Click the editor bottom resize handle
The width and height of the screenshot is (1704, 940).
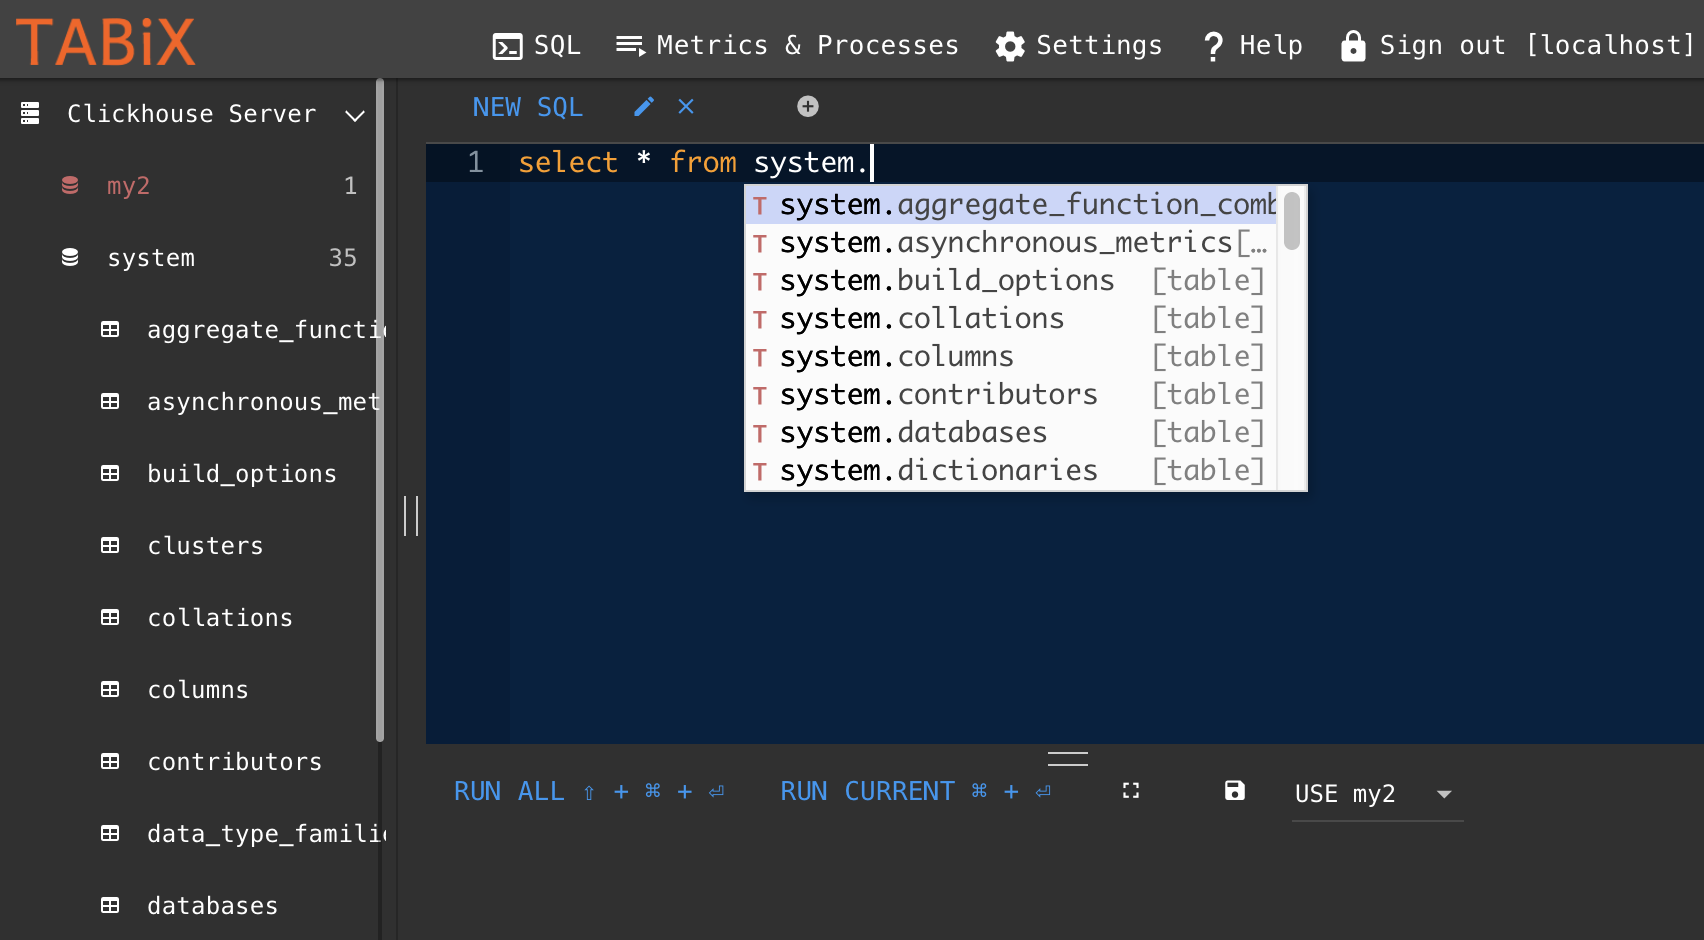[1068, 759]
